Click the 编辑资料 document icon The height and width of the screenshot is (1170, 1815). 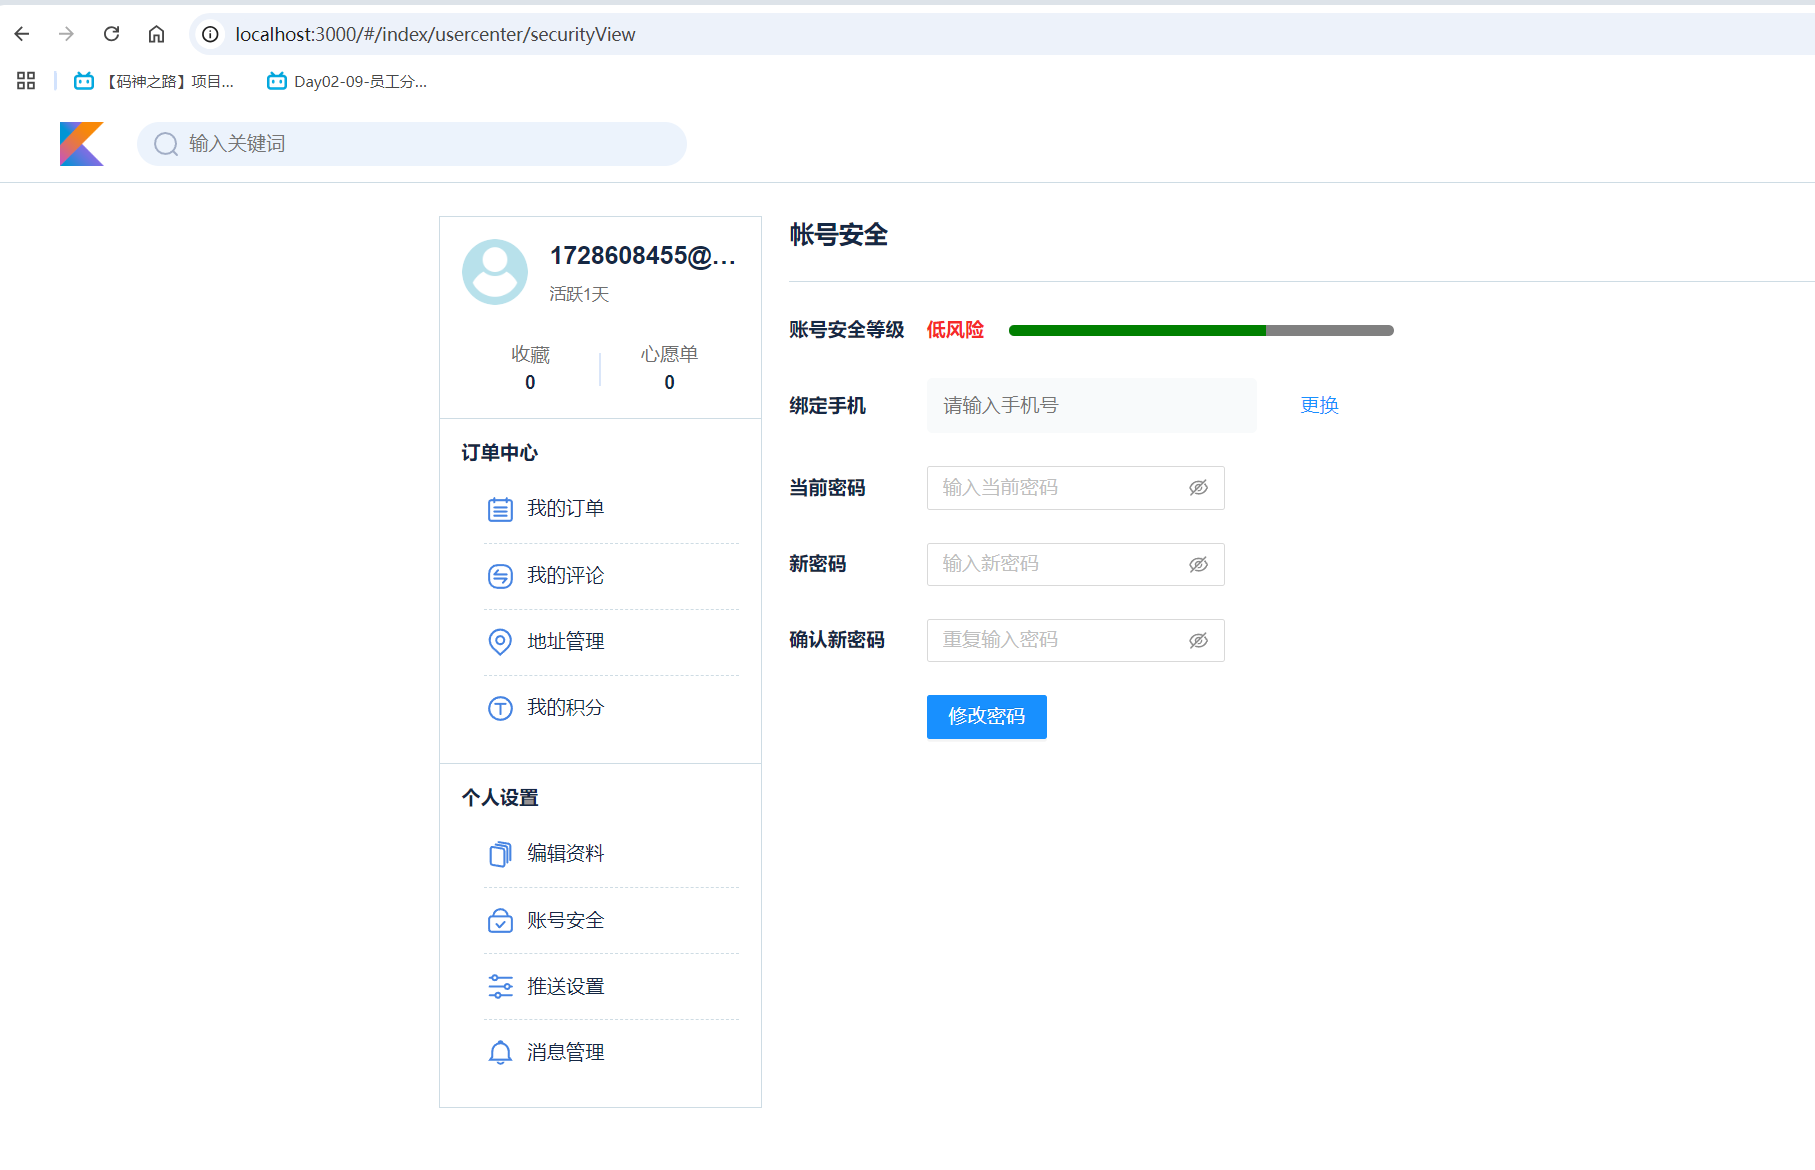(500, 854)
